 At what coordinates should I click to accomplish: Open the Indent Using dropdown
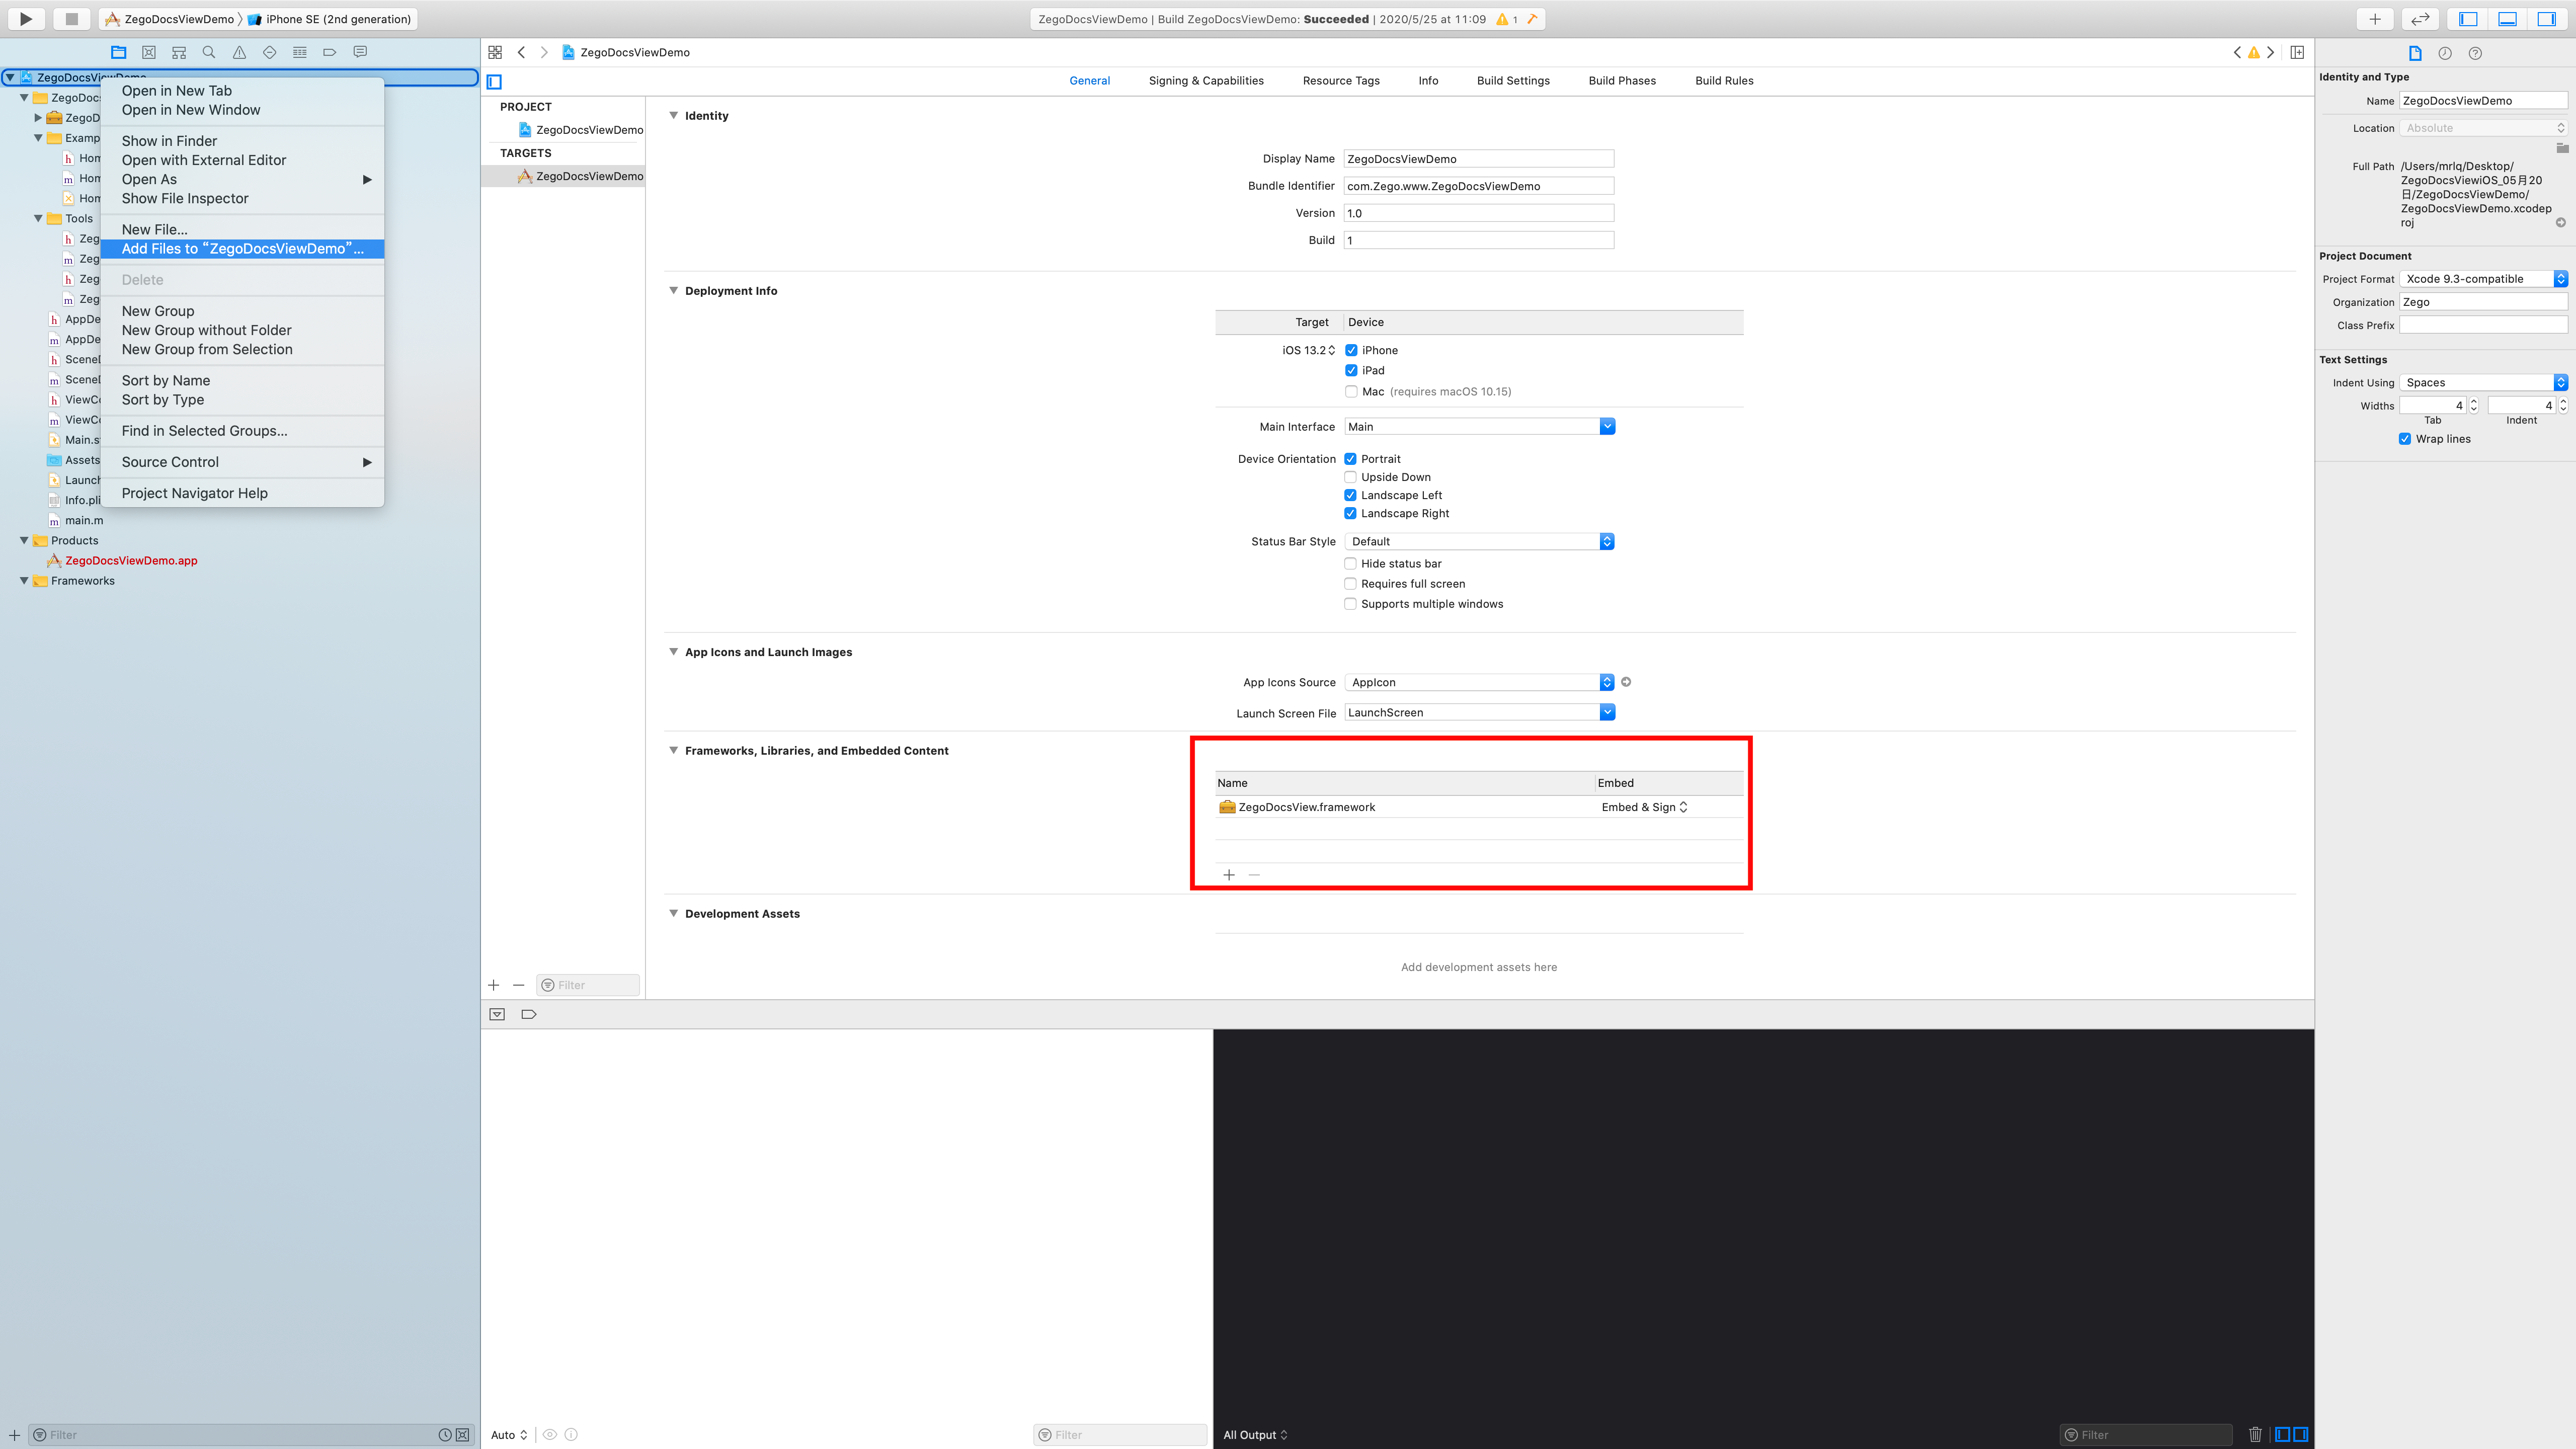(2483, 383)
